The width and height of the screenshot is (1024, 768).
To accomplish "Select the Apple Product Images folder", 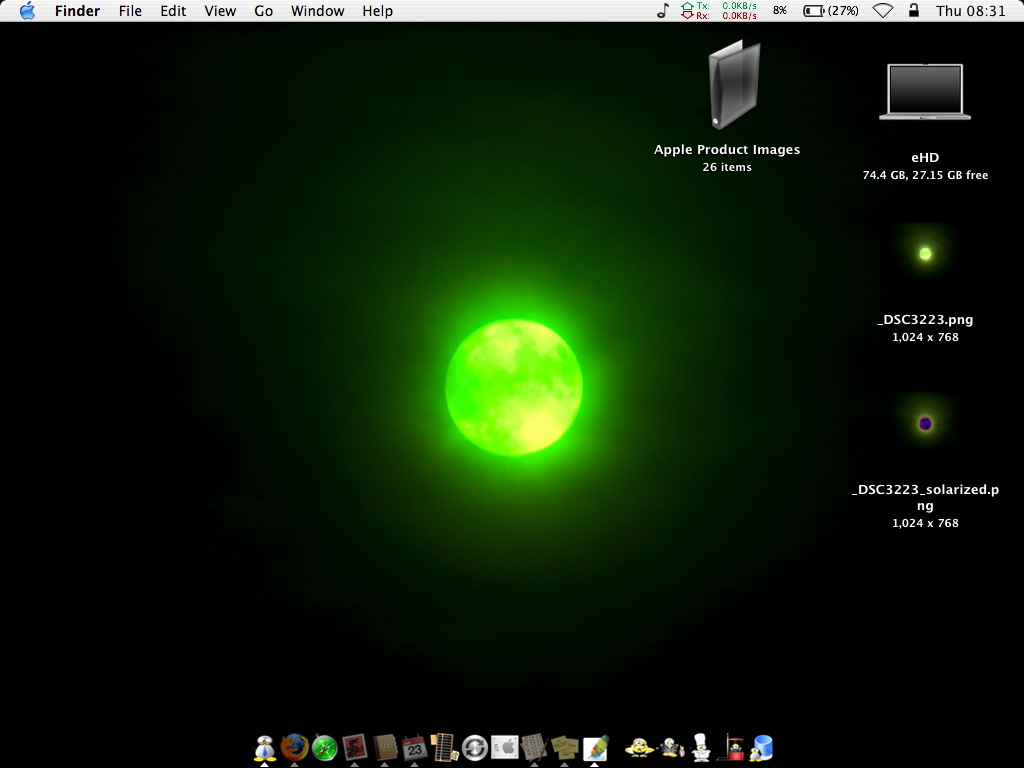I will point(733,86).
